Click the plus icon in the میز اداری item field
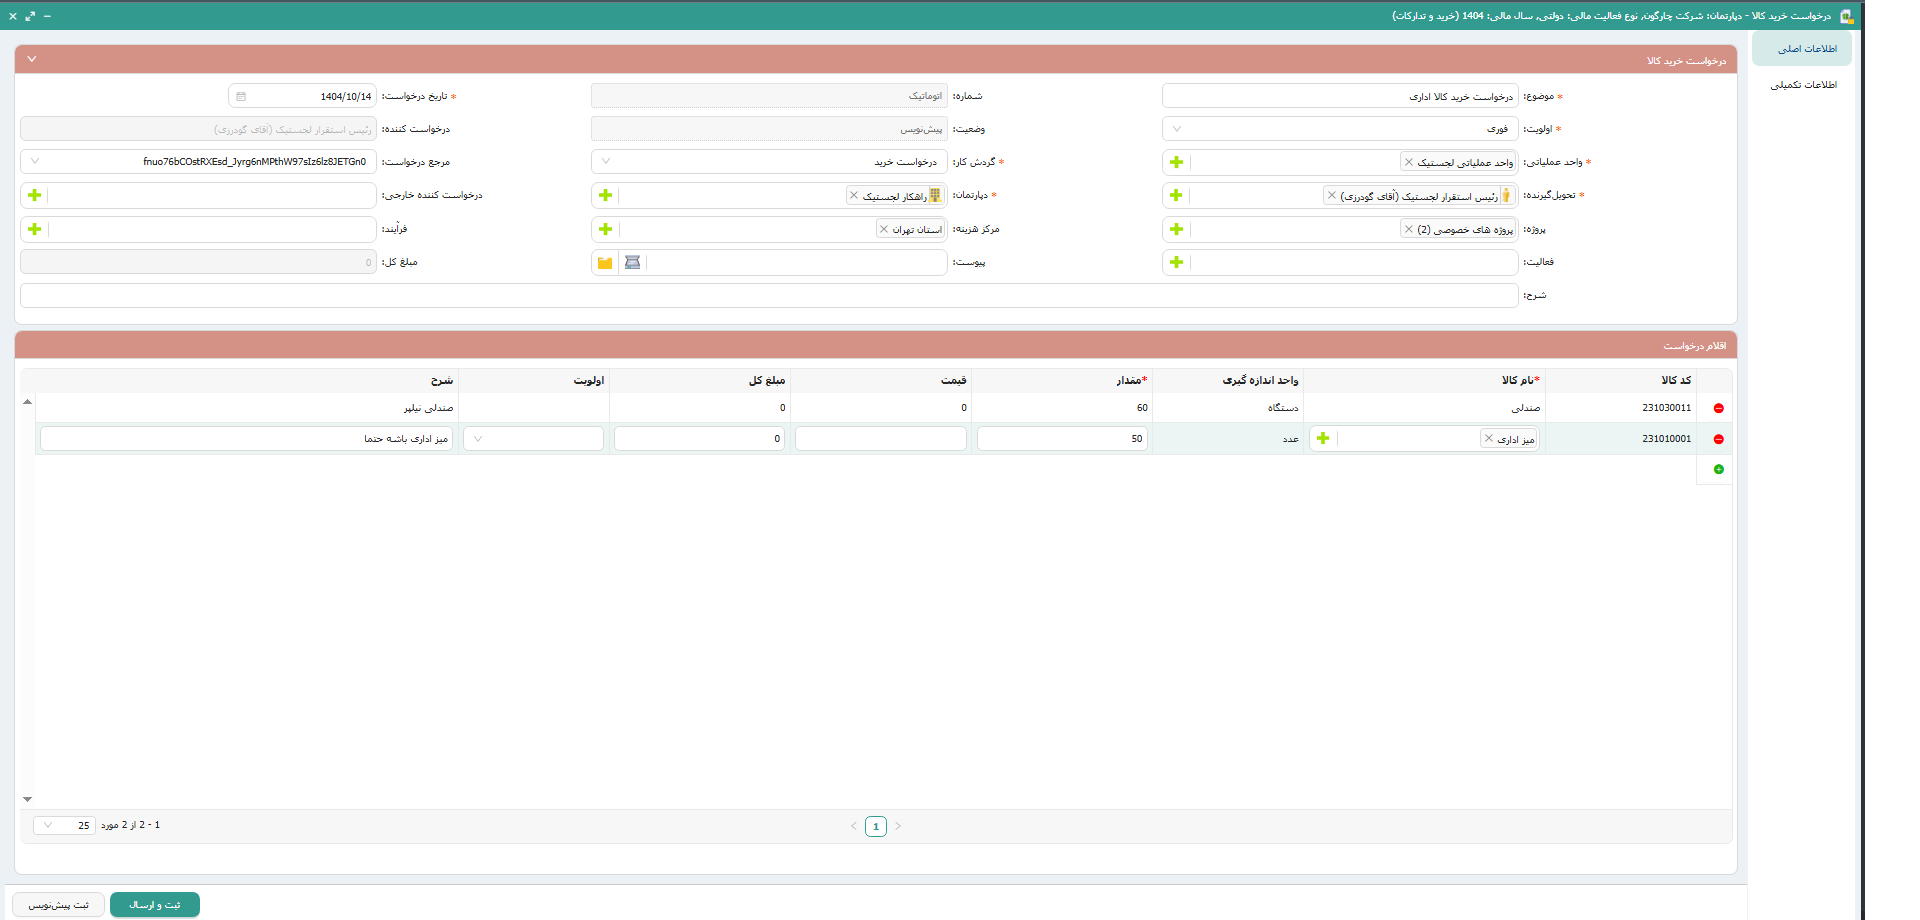 tap(1323, 439)
